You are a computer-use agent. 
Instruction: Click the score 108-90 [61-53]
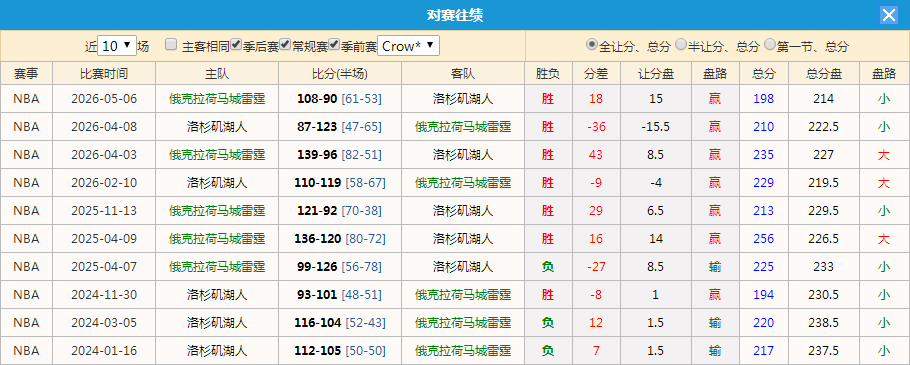point(340,99)
